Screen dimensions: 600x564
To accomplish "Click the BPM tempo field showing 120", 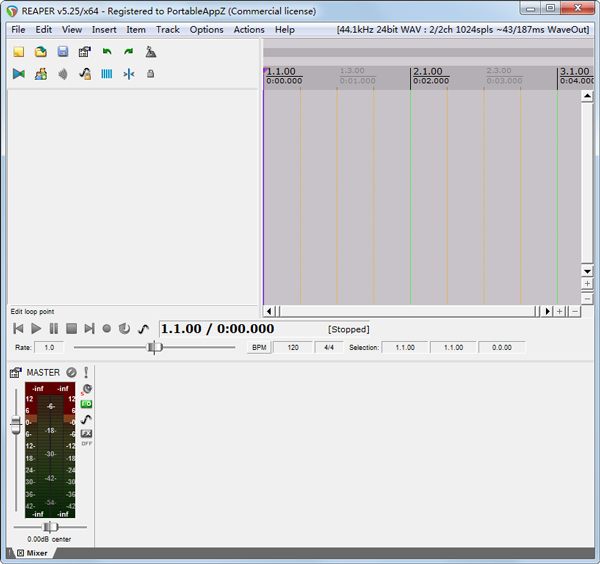I will coord(293,347).
